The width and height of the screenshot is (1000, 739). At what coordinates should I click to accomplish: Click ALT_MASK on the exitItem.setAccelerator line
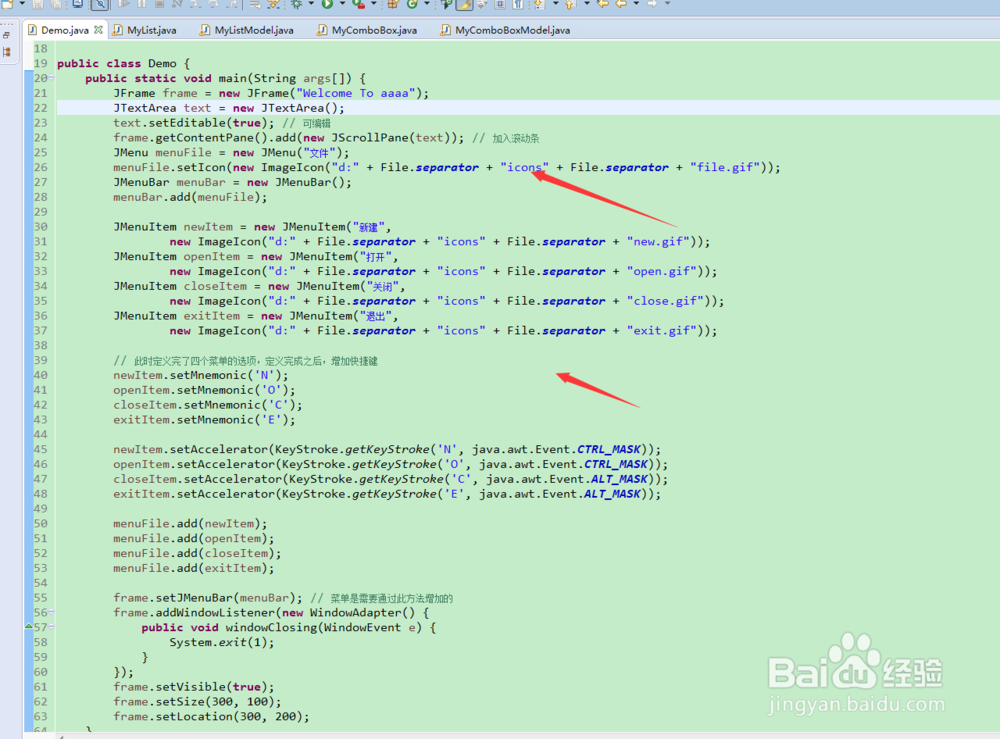click(x=612, y=494)
